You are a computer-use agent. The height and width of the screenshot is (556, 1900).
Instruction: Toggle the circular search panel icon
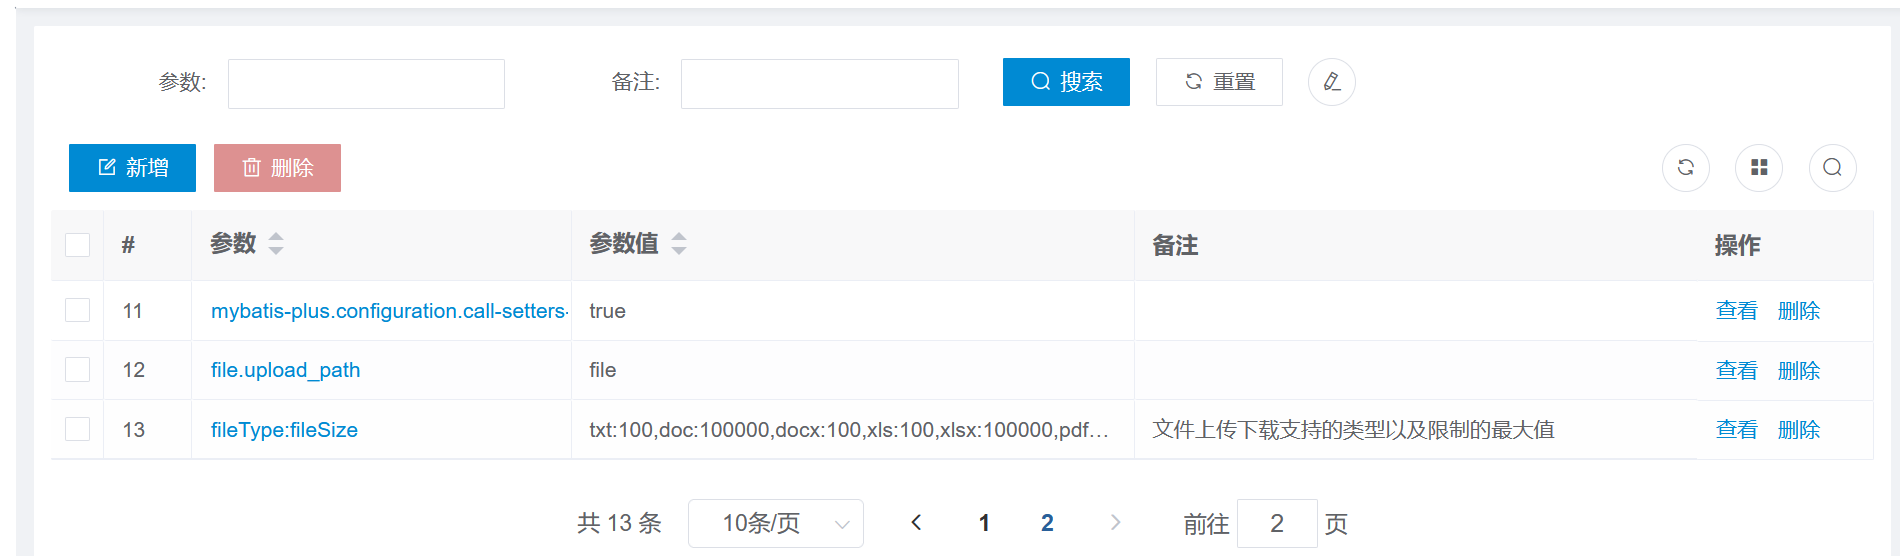[x=1833, y=168]
